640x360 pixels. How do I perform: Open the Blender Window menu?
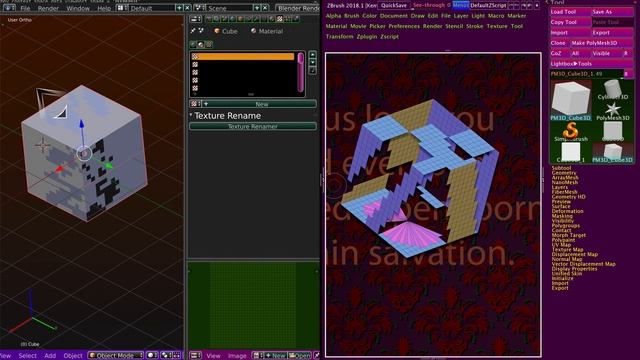pos(78,8)
